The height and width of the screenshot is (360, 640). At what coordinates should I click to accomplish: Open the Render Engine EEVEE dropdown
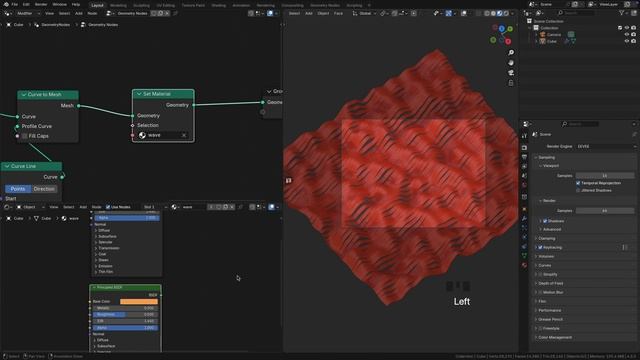[x=606, y=146]
